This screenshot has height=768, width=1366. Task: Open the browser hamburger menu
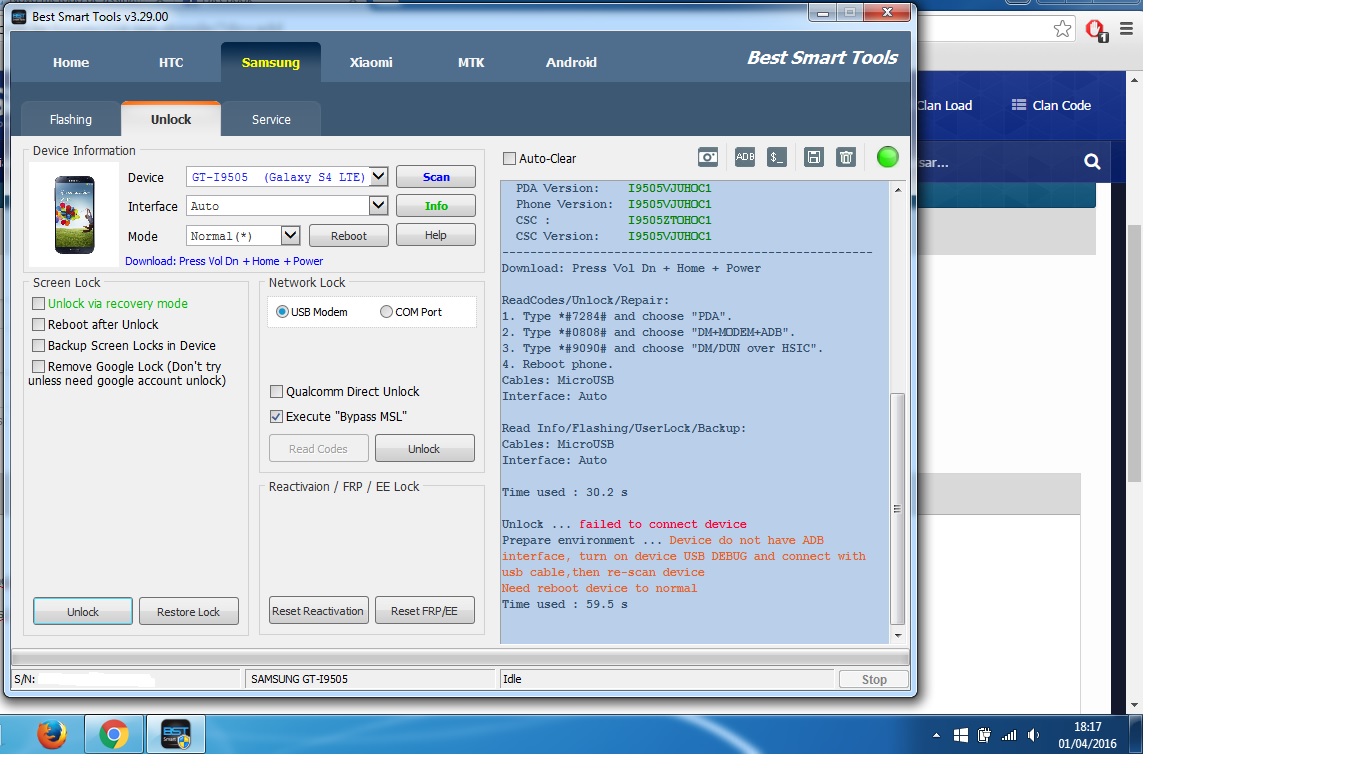pyautogui.click(x=1126, y=29)
